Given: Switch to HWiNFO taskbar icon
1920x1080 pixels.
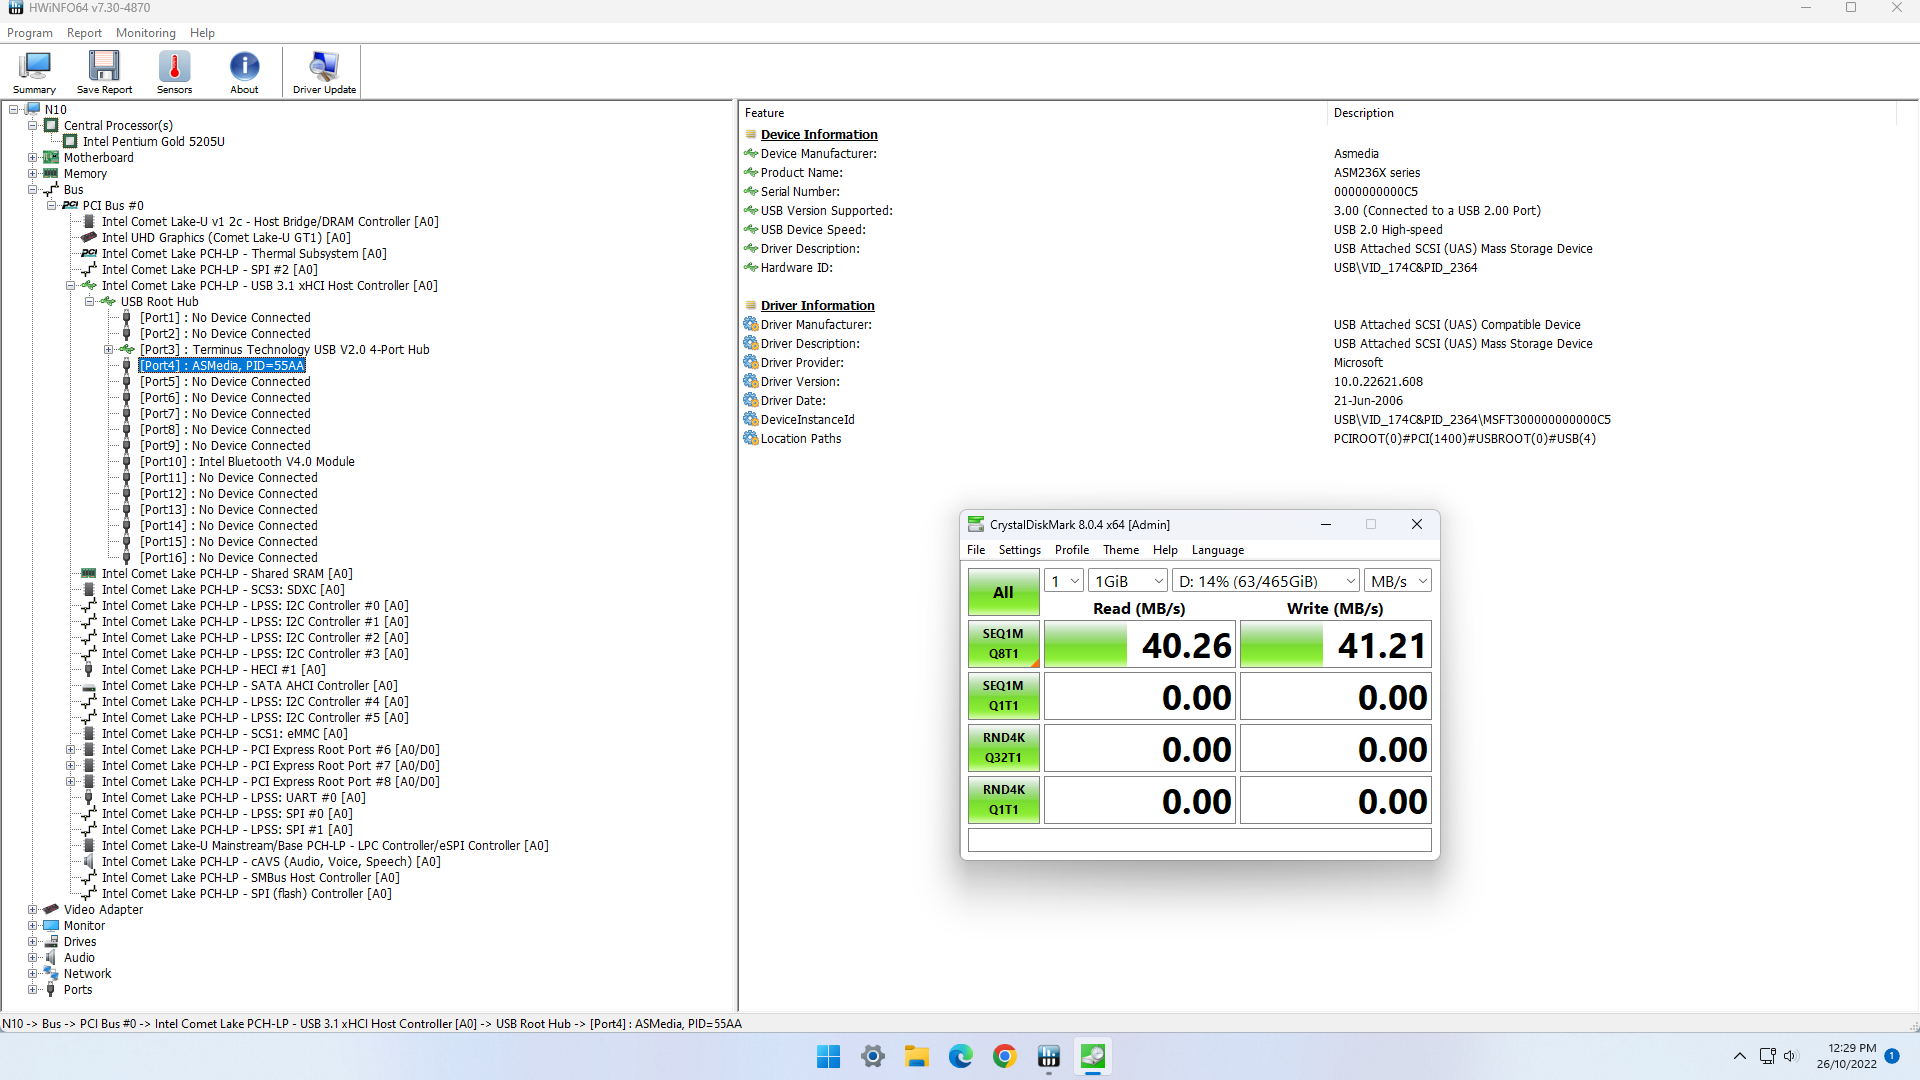Looking at the screenshot, I should 1049,1057.
